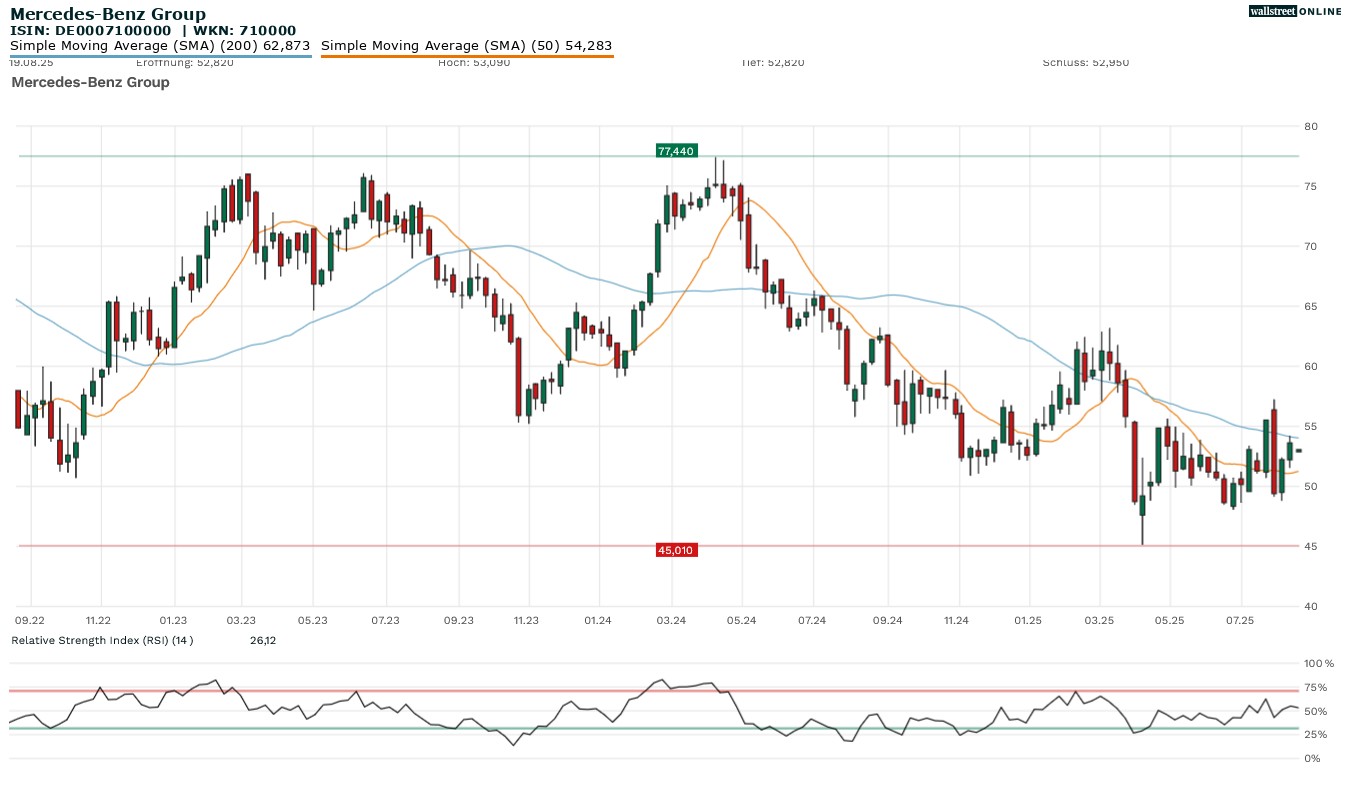
Task: Click the 09.24 date axis label
Action: [886, 621]
